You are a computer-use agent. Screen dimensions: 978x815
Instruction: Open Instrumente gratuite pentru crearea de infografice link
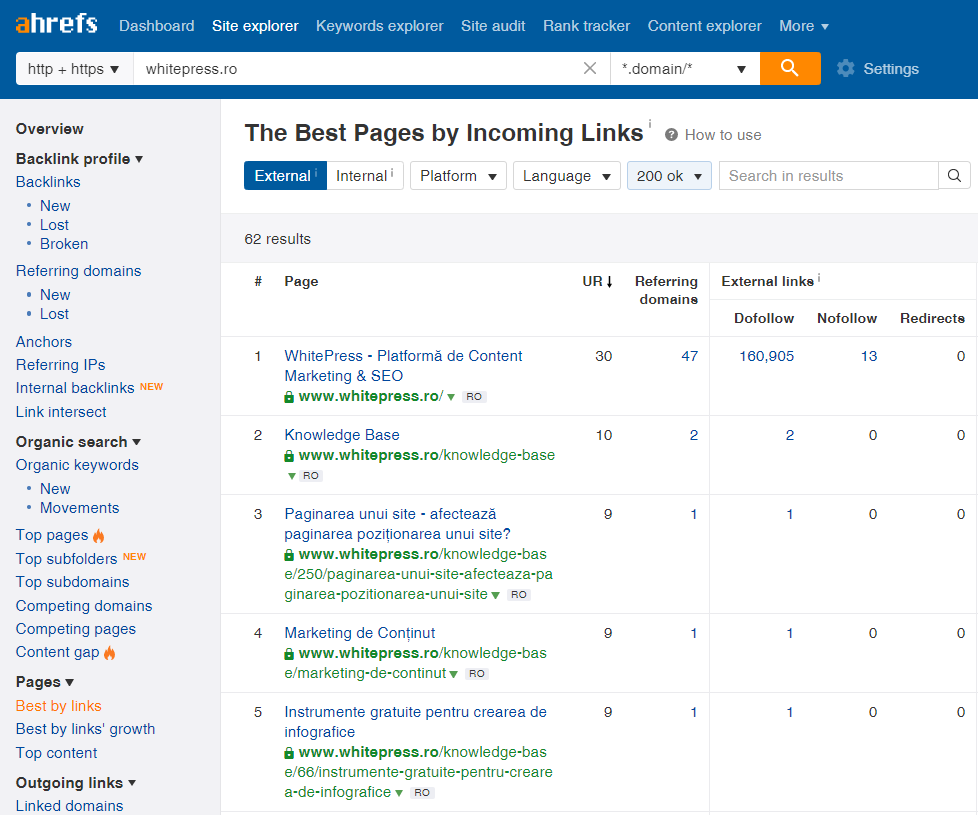(415, 722)
